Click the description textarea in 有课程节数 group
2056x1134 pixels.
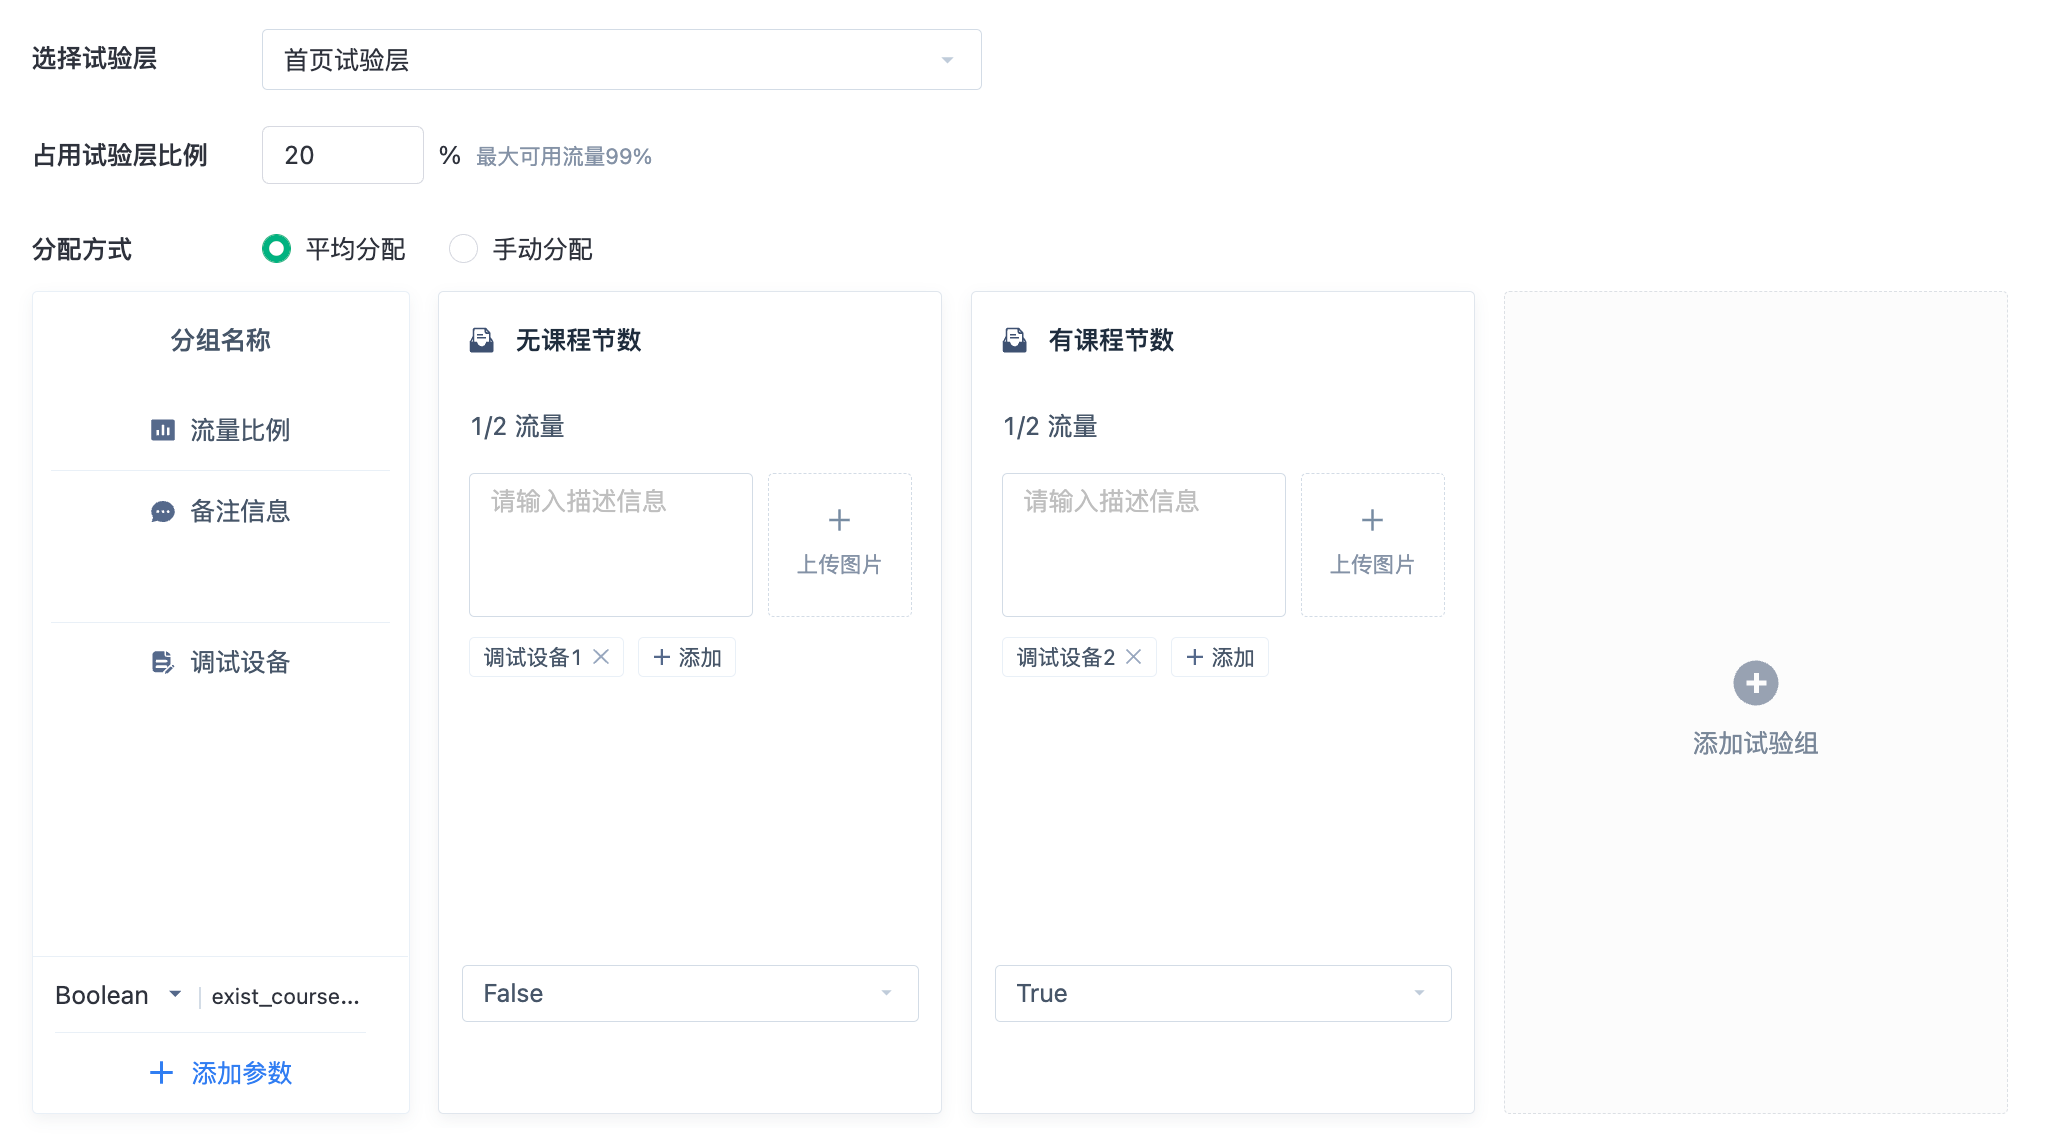point(1143,544)
